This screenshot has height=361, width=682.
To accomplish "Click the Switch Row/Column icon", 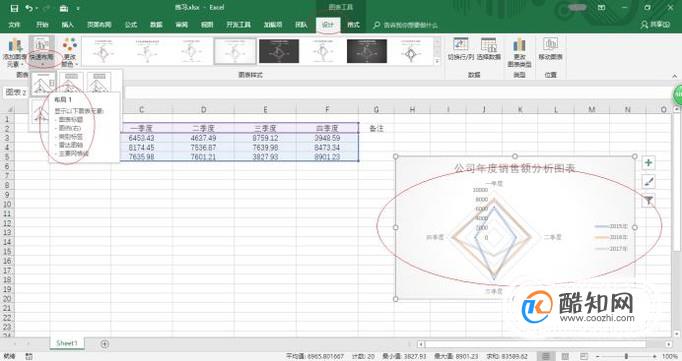I will pyautogui.click(x=461, y=49).
